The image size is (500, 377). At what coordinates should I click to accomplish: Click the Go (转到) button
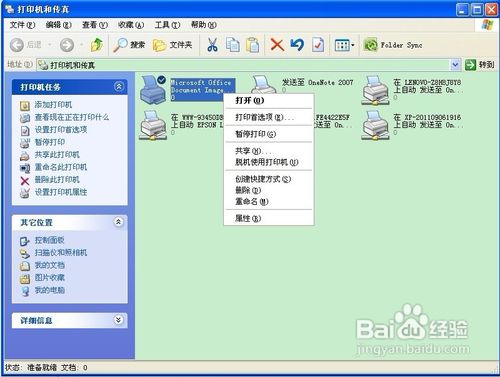pyautogui.click(x=479, y=65)
